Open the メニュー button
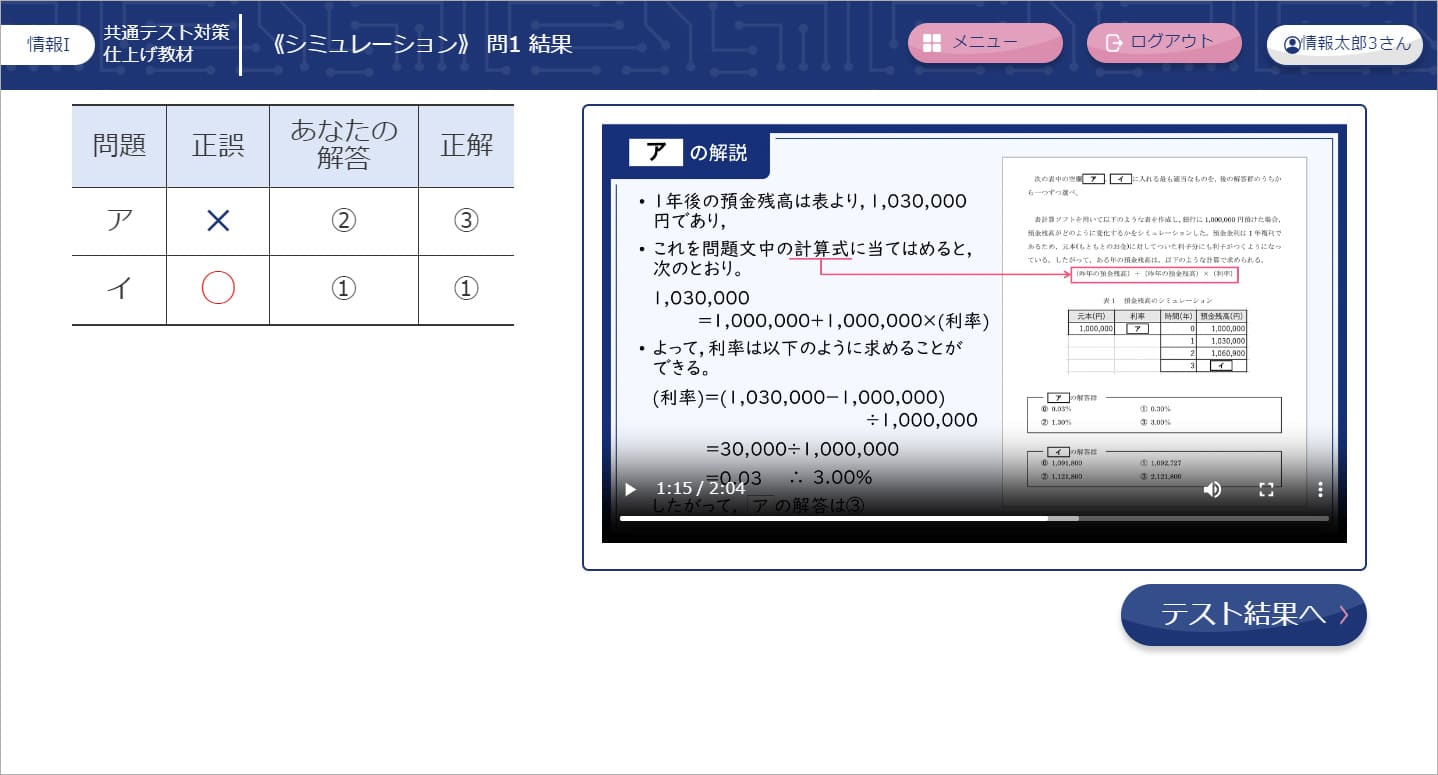1438x775 pixels. click(x=985, y=43)
